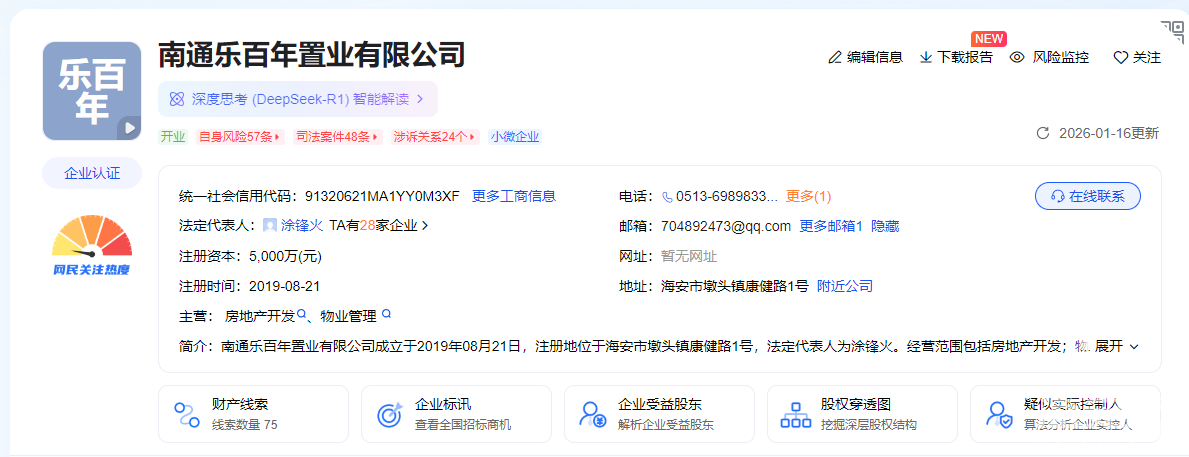
Task: Click the download arrow icon beside 下载报告
Action: pos(926,57)
